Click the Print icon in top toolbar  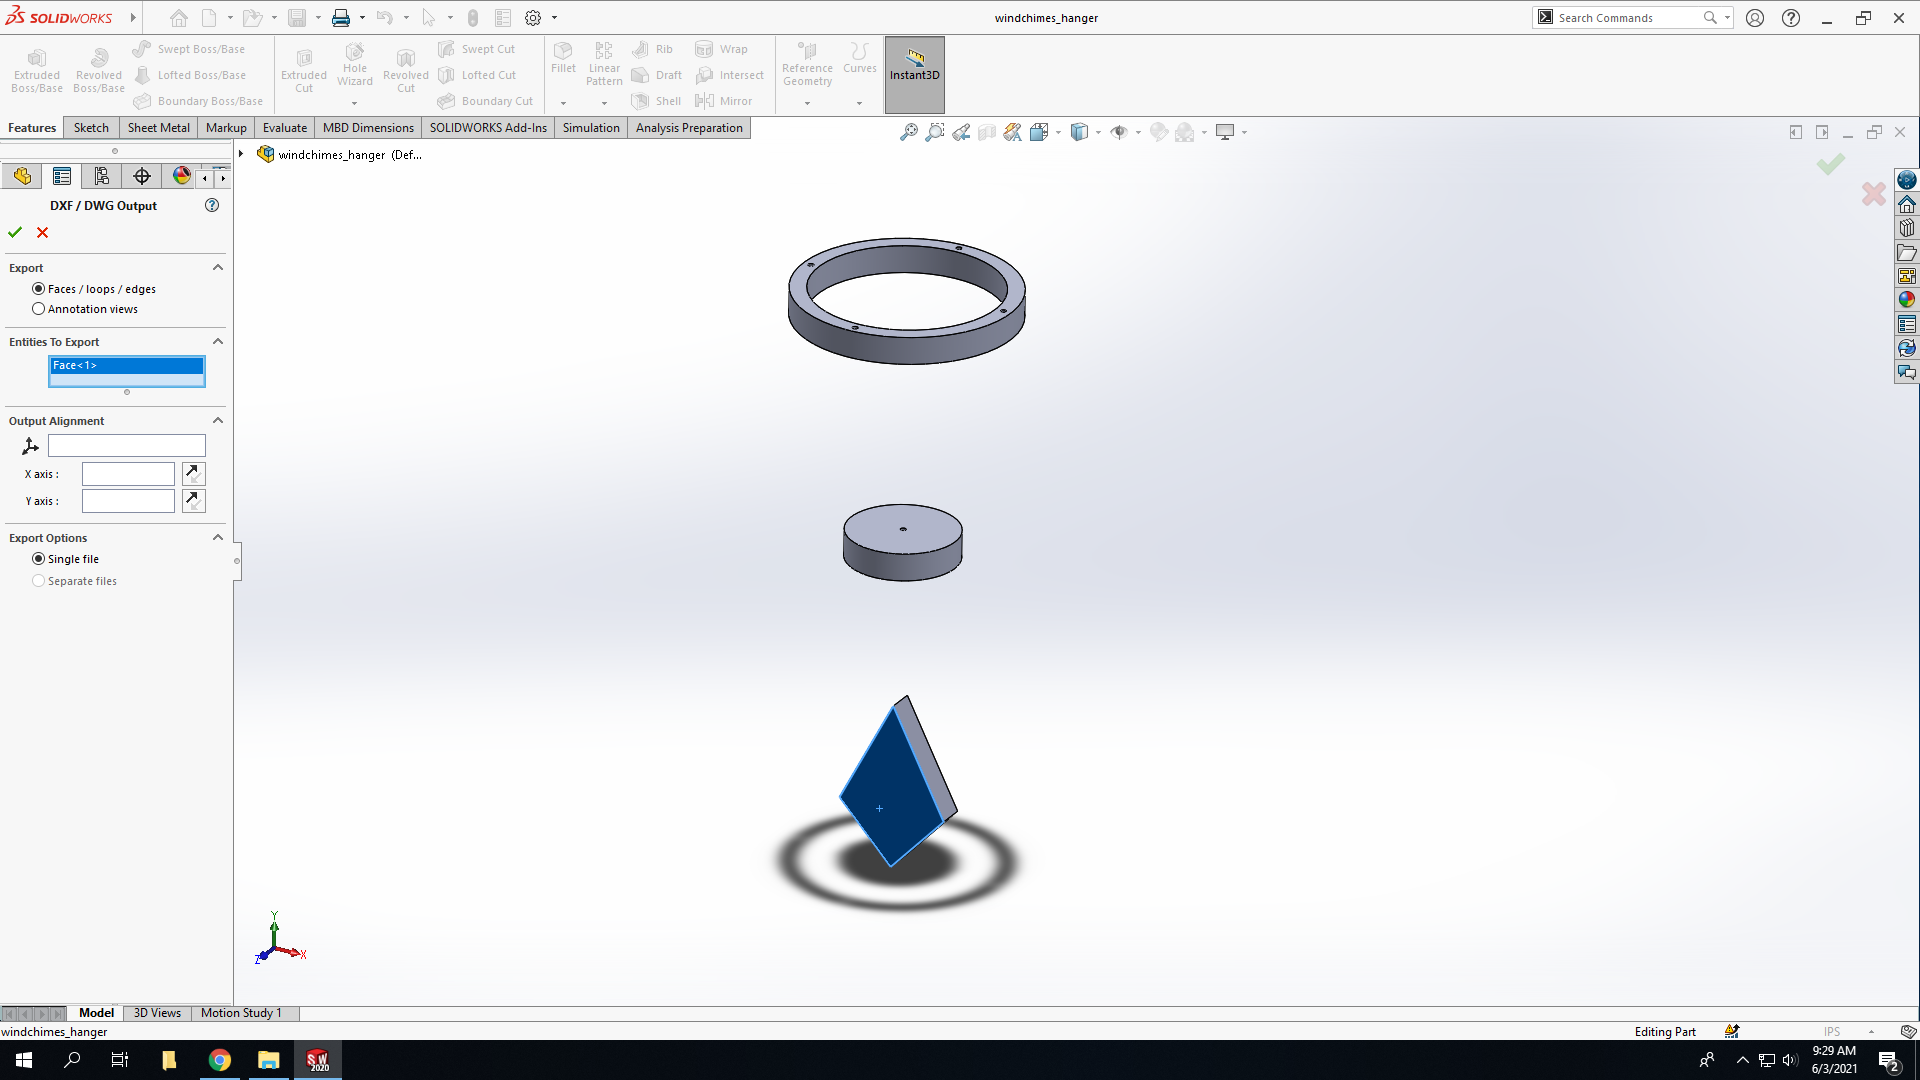point(341,18)
